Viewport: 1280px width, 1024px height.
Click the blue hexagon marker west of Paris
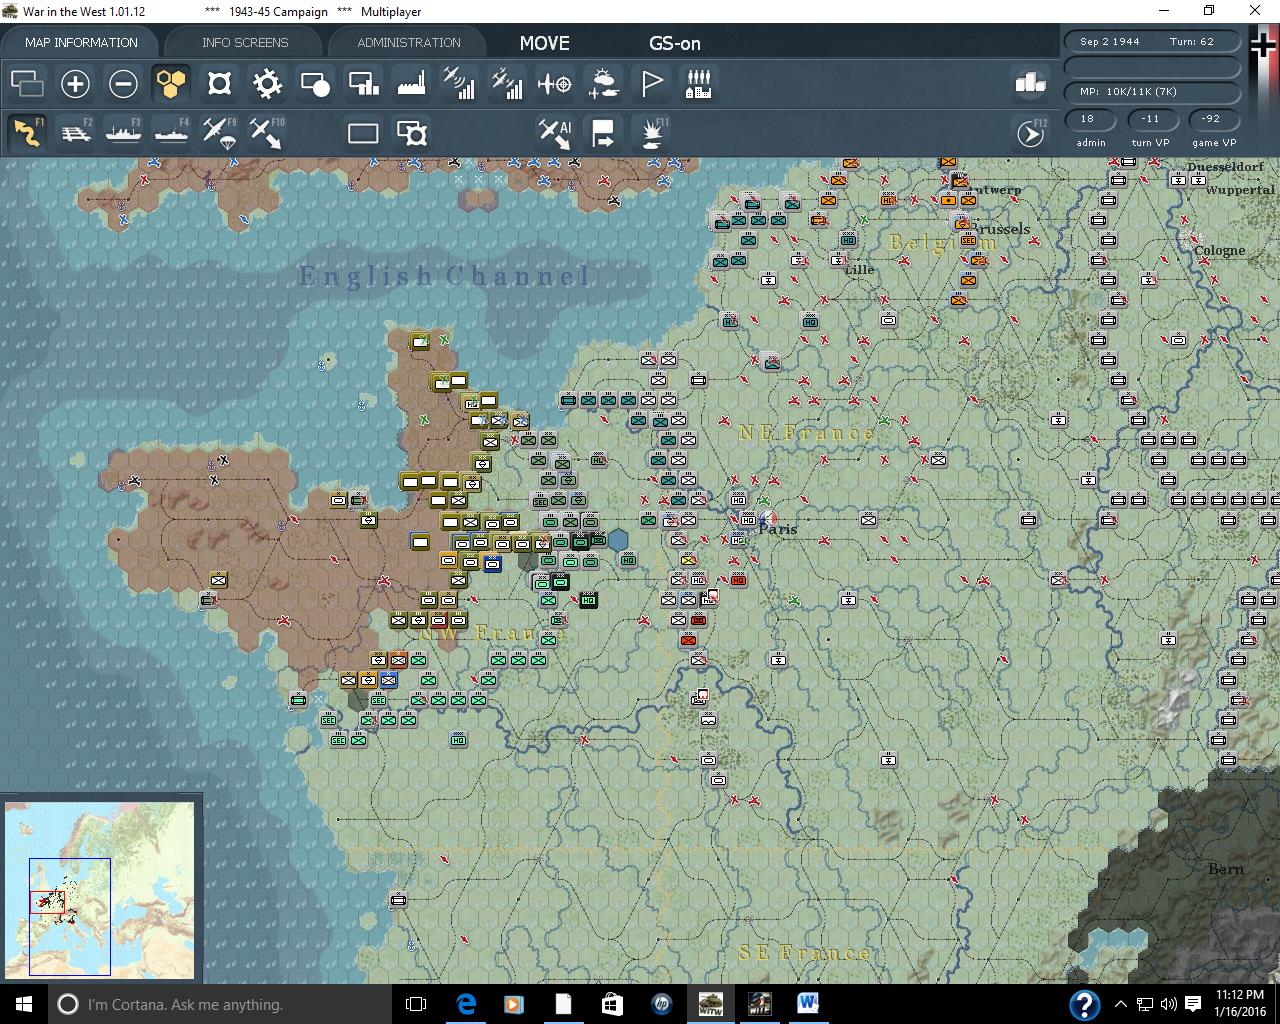618,540
